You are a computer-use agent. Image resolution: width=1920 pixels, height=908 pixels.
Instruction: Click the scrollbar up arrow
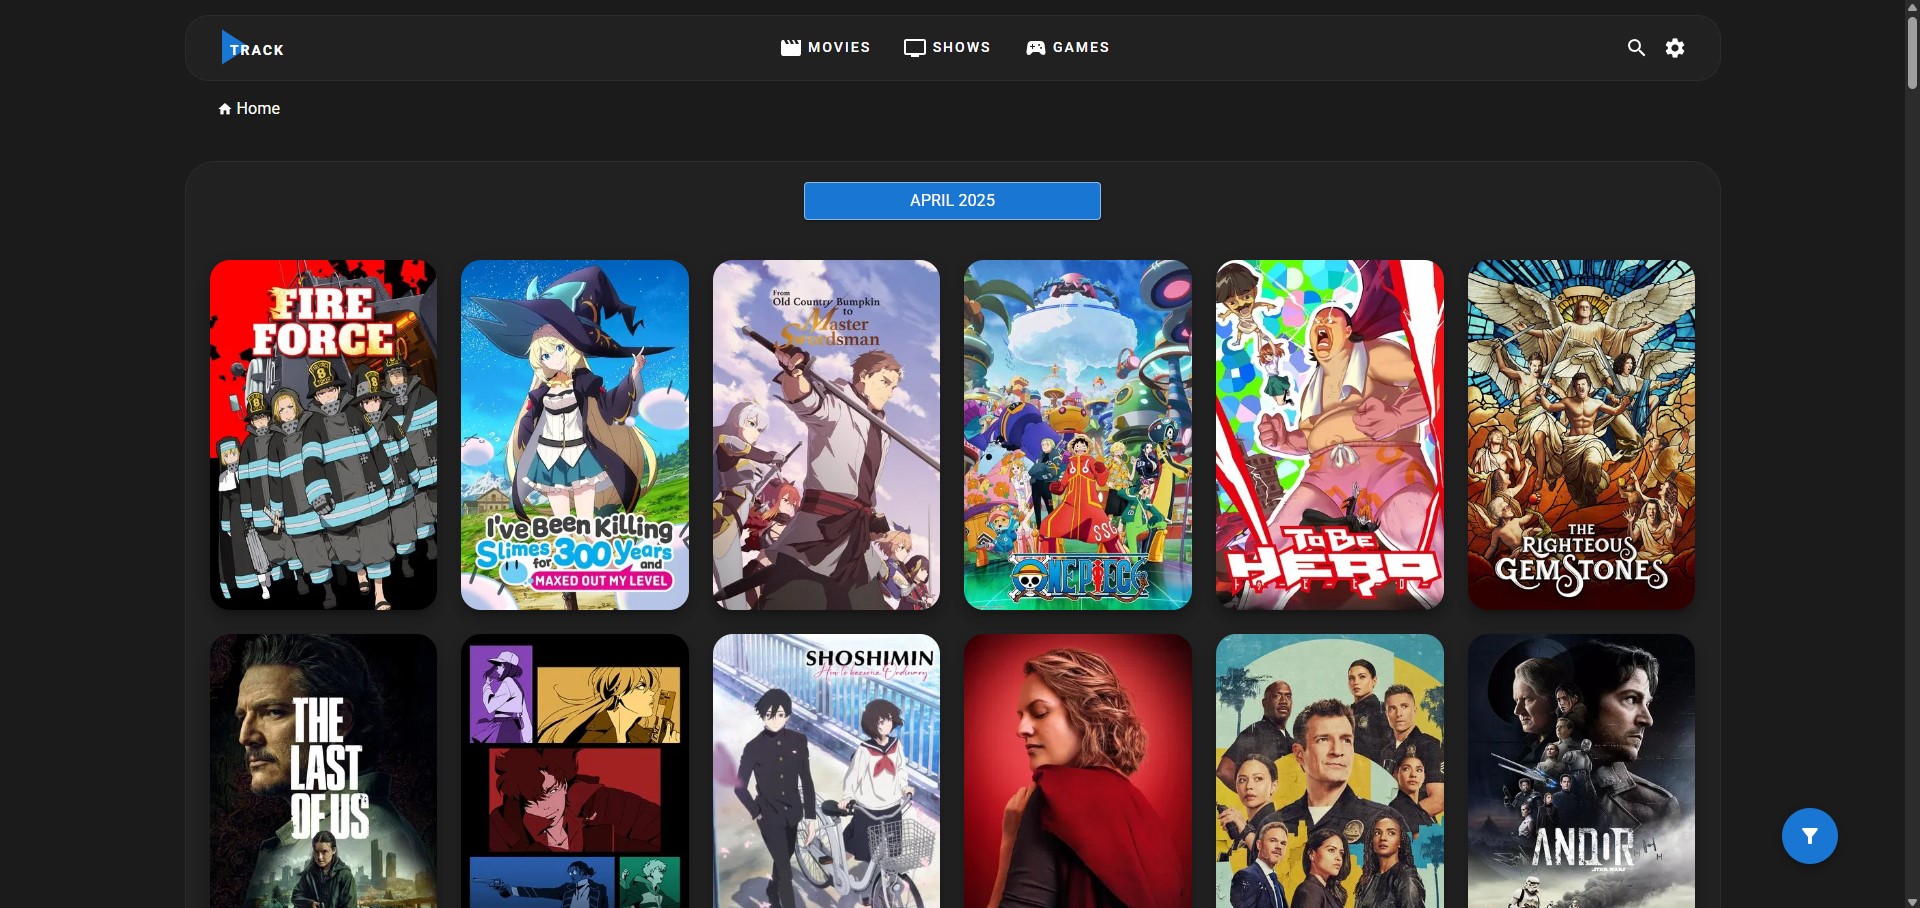click(1912, 7)
